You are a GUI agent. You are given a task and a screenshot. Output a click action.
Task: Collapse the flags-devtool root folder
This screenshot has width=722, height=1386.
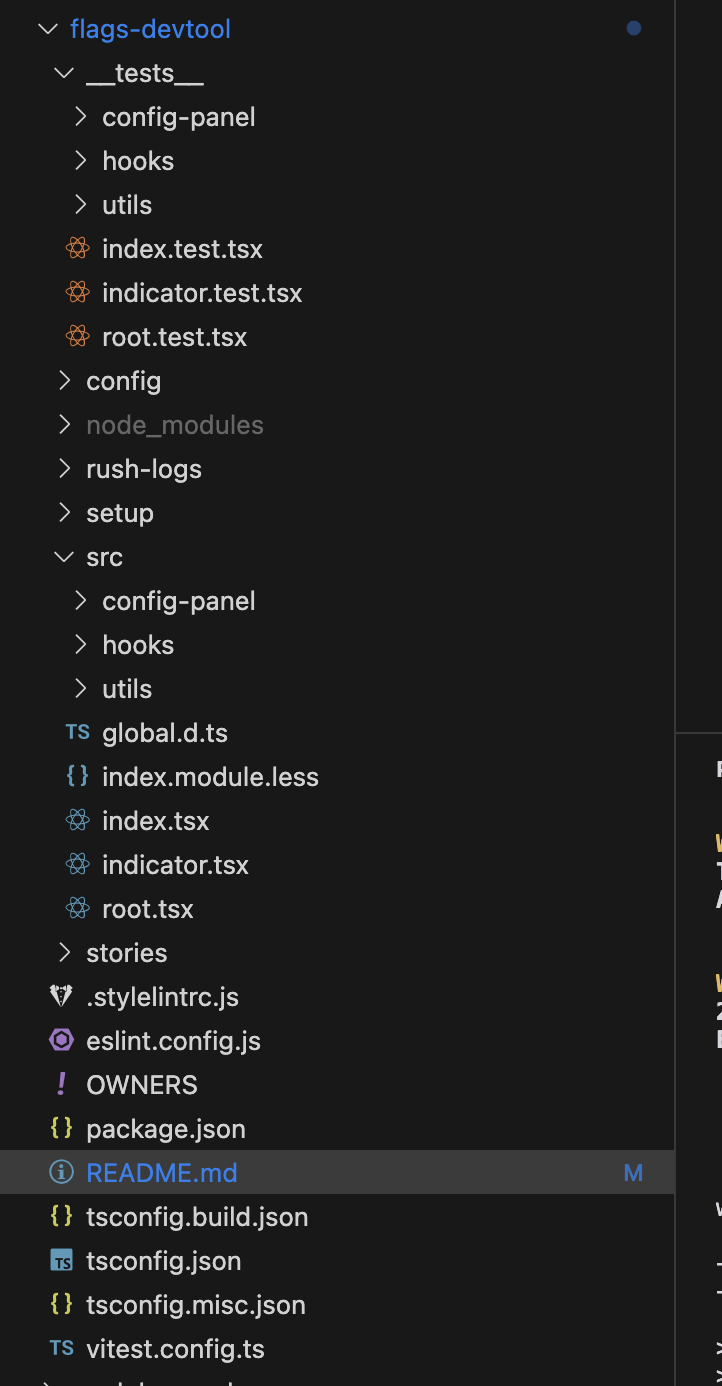coord(47,29)
